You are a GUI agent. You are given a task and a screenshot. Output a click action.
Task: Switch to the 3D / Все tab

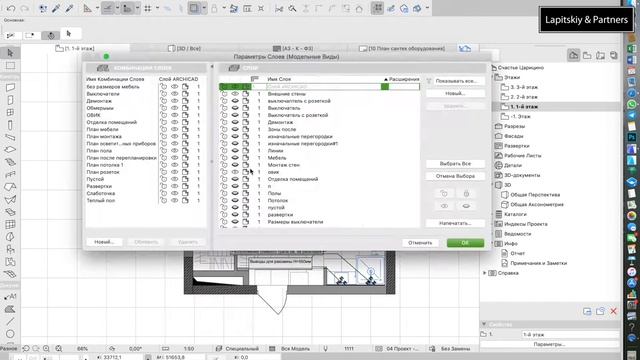pos(184,48)
